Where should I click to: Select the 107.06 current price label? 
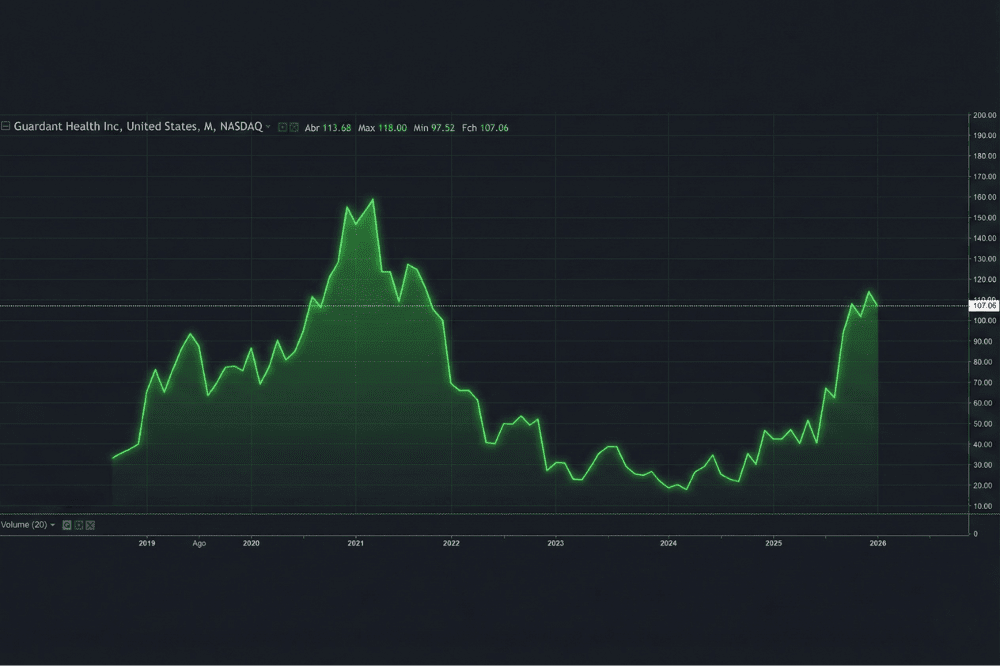click(x=985, y=306)
